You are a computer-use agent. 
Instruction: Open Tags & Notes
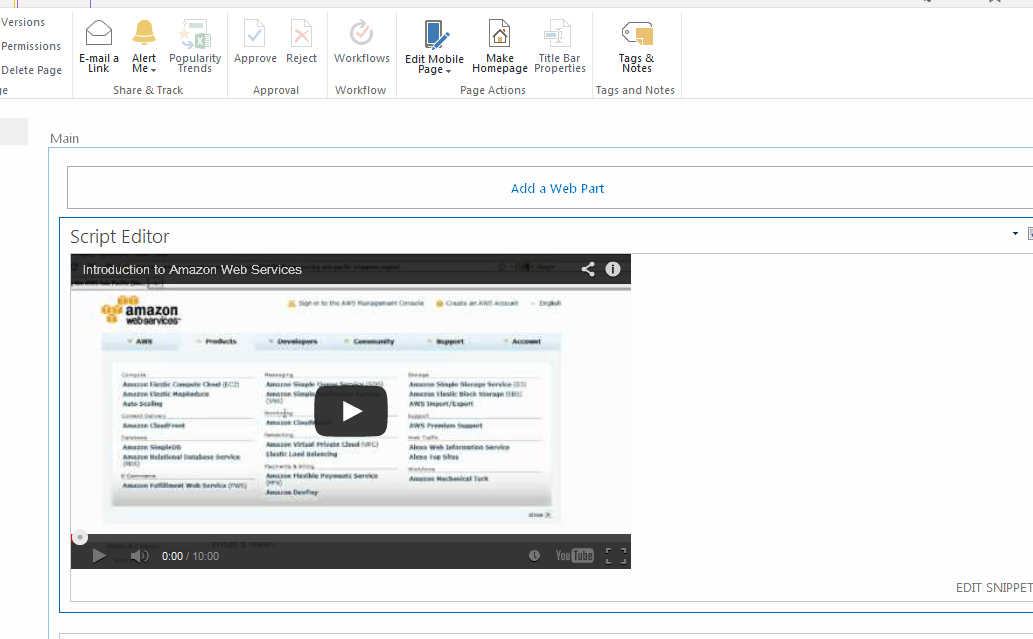636,45
